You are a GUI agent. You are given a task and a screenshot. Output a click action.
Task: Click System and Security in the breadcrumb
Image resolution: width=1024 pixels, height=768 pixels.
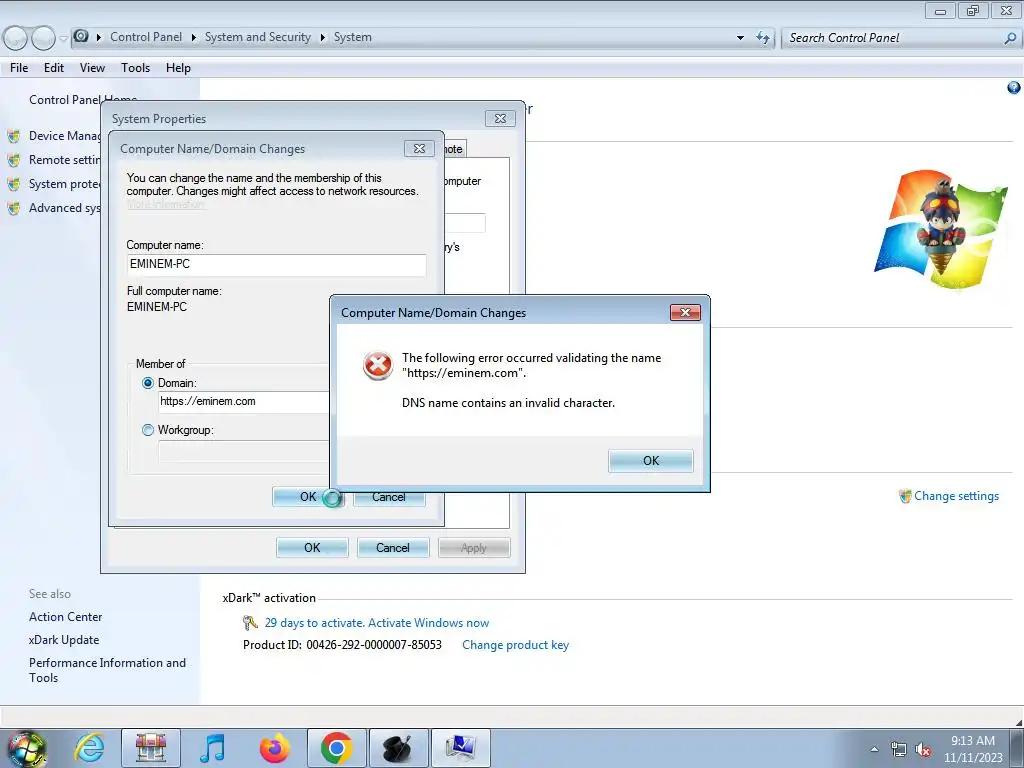pos(257,37)
